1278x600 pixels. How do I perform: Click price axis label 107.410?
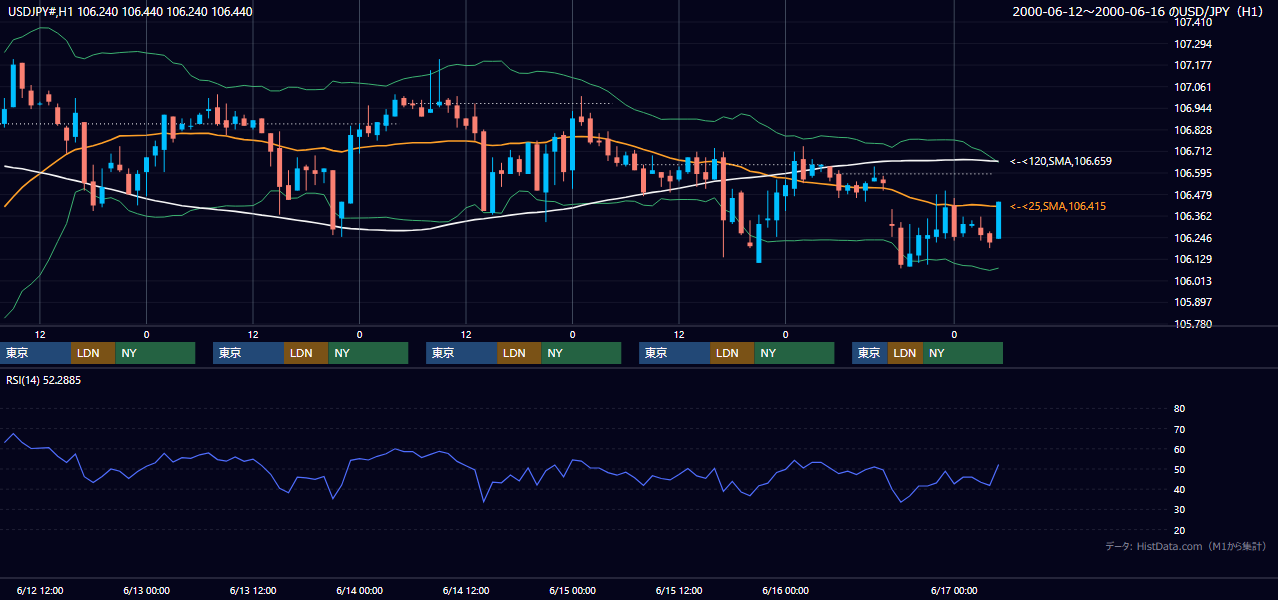(x=1193, y=22)
